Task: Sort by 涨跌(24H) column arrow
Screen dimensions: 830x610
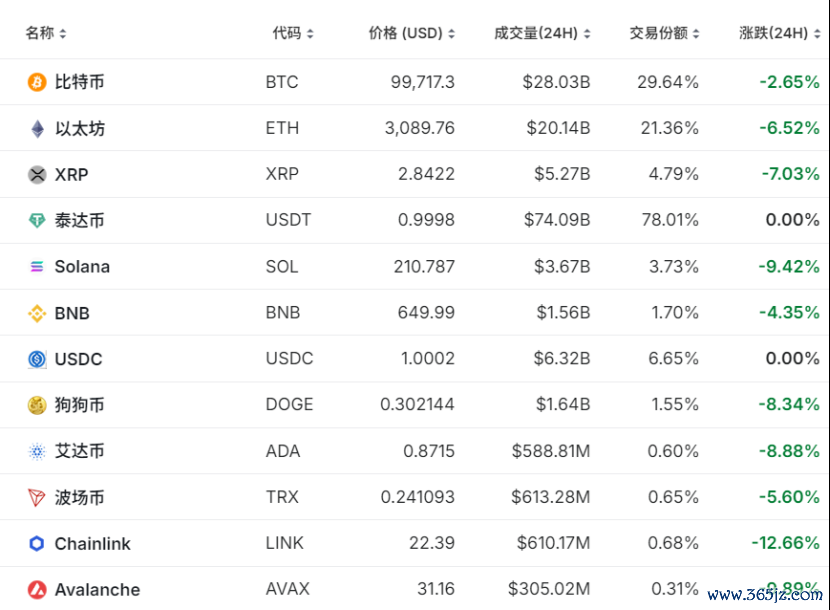Action: pos(817,34)
